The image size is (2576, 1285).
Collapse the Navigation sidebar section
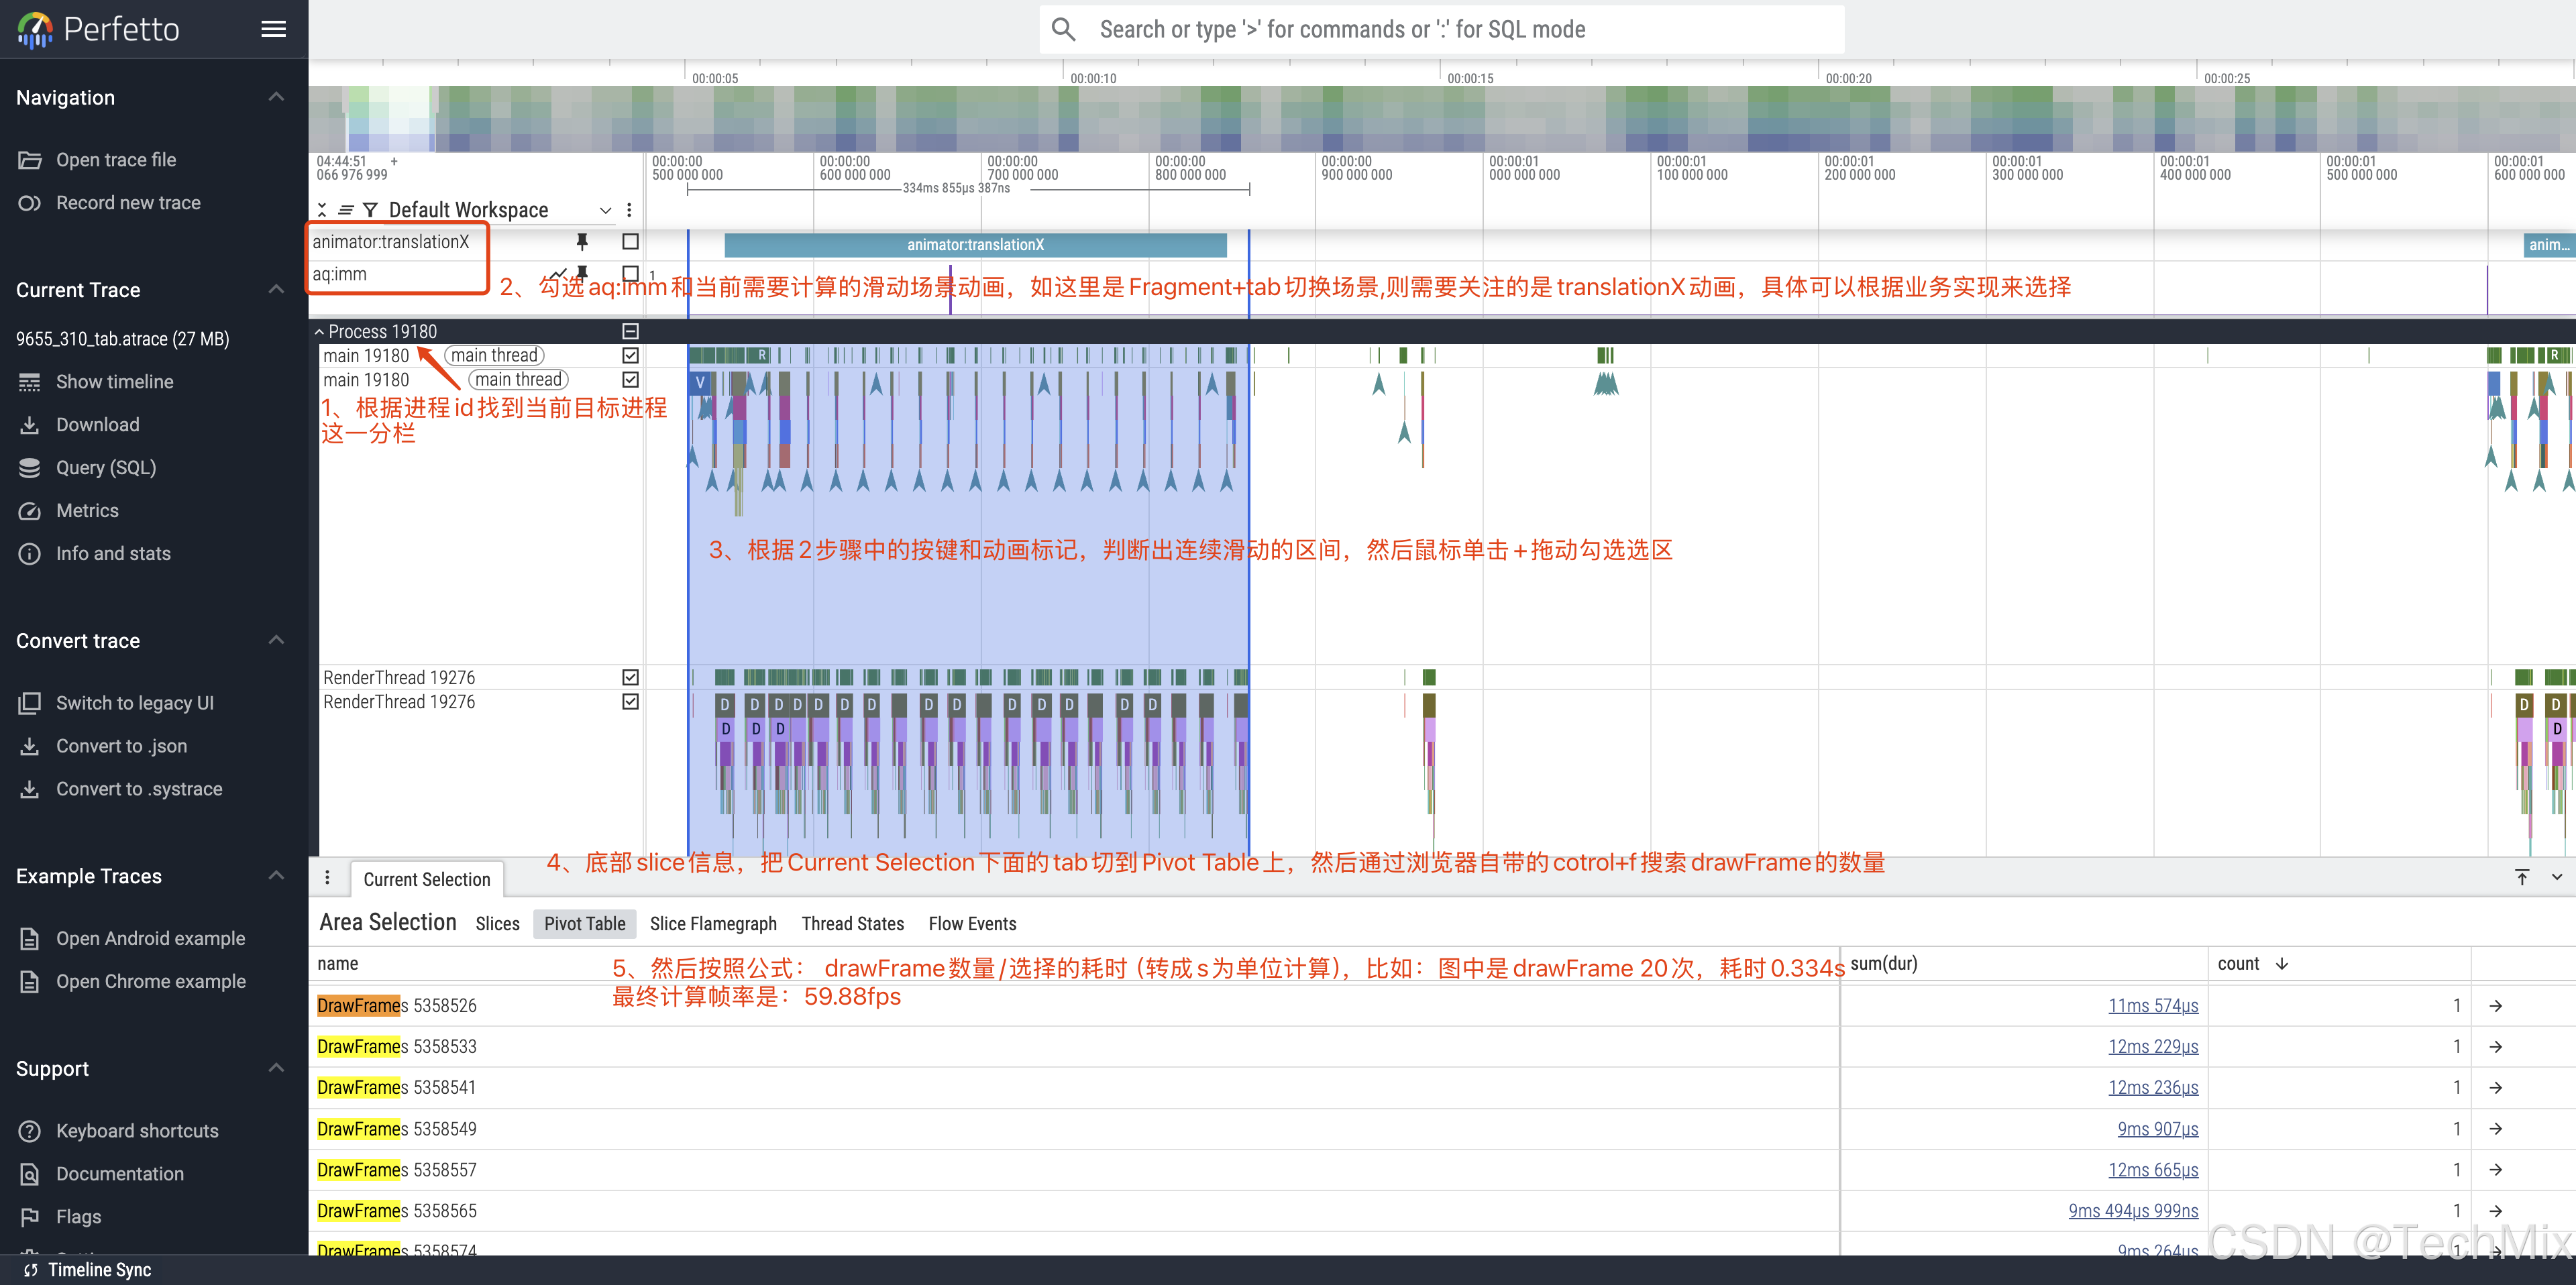click(x=276, y=97)
